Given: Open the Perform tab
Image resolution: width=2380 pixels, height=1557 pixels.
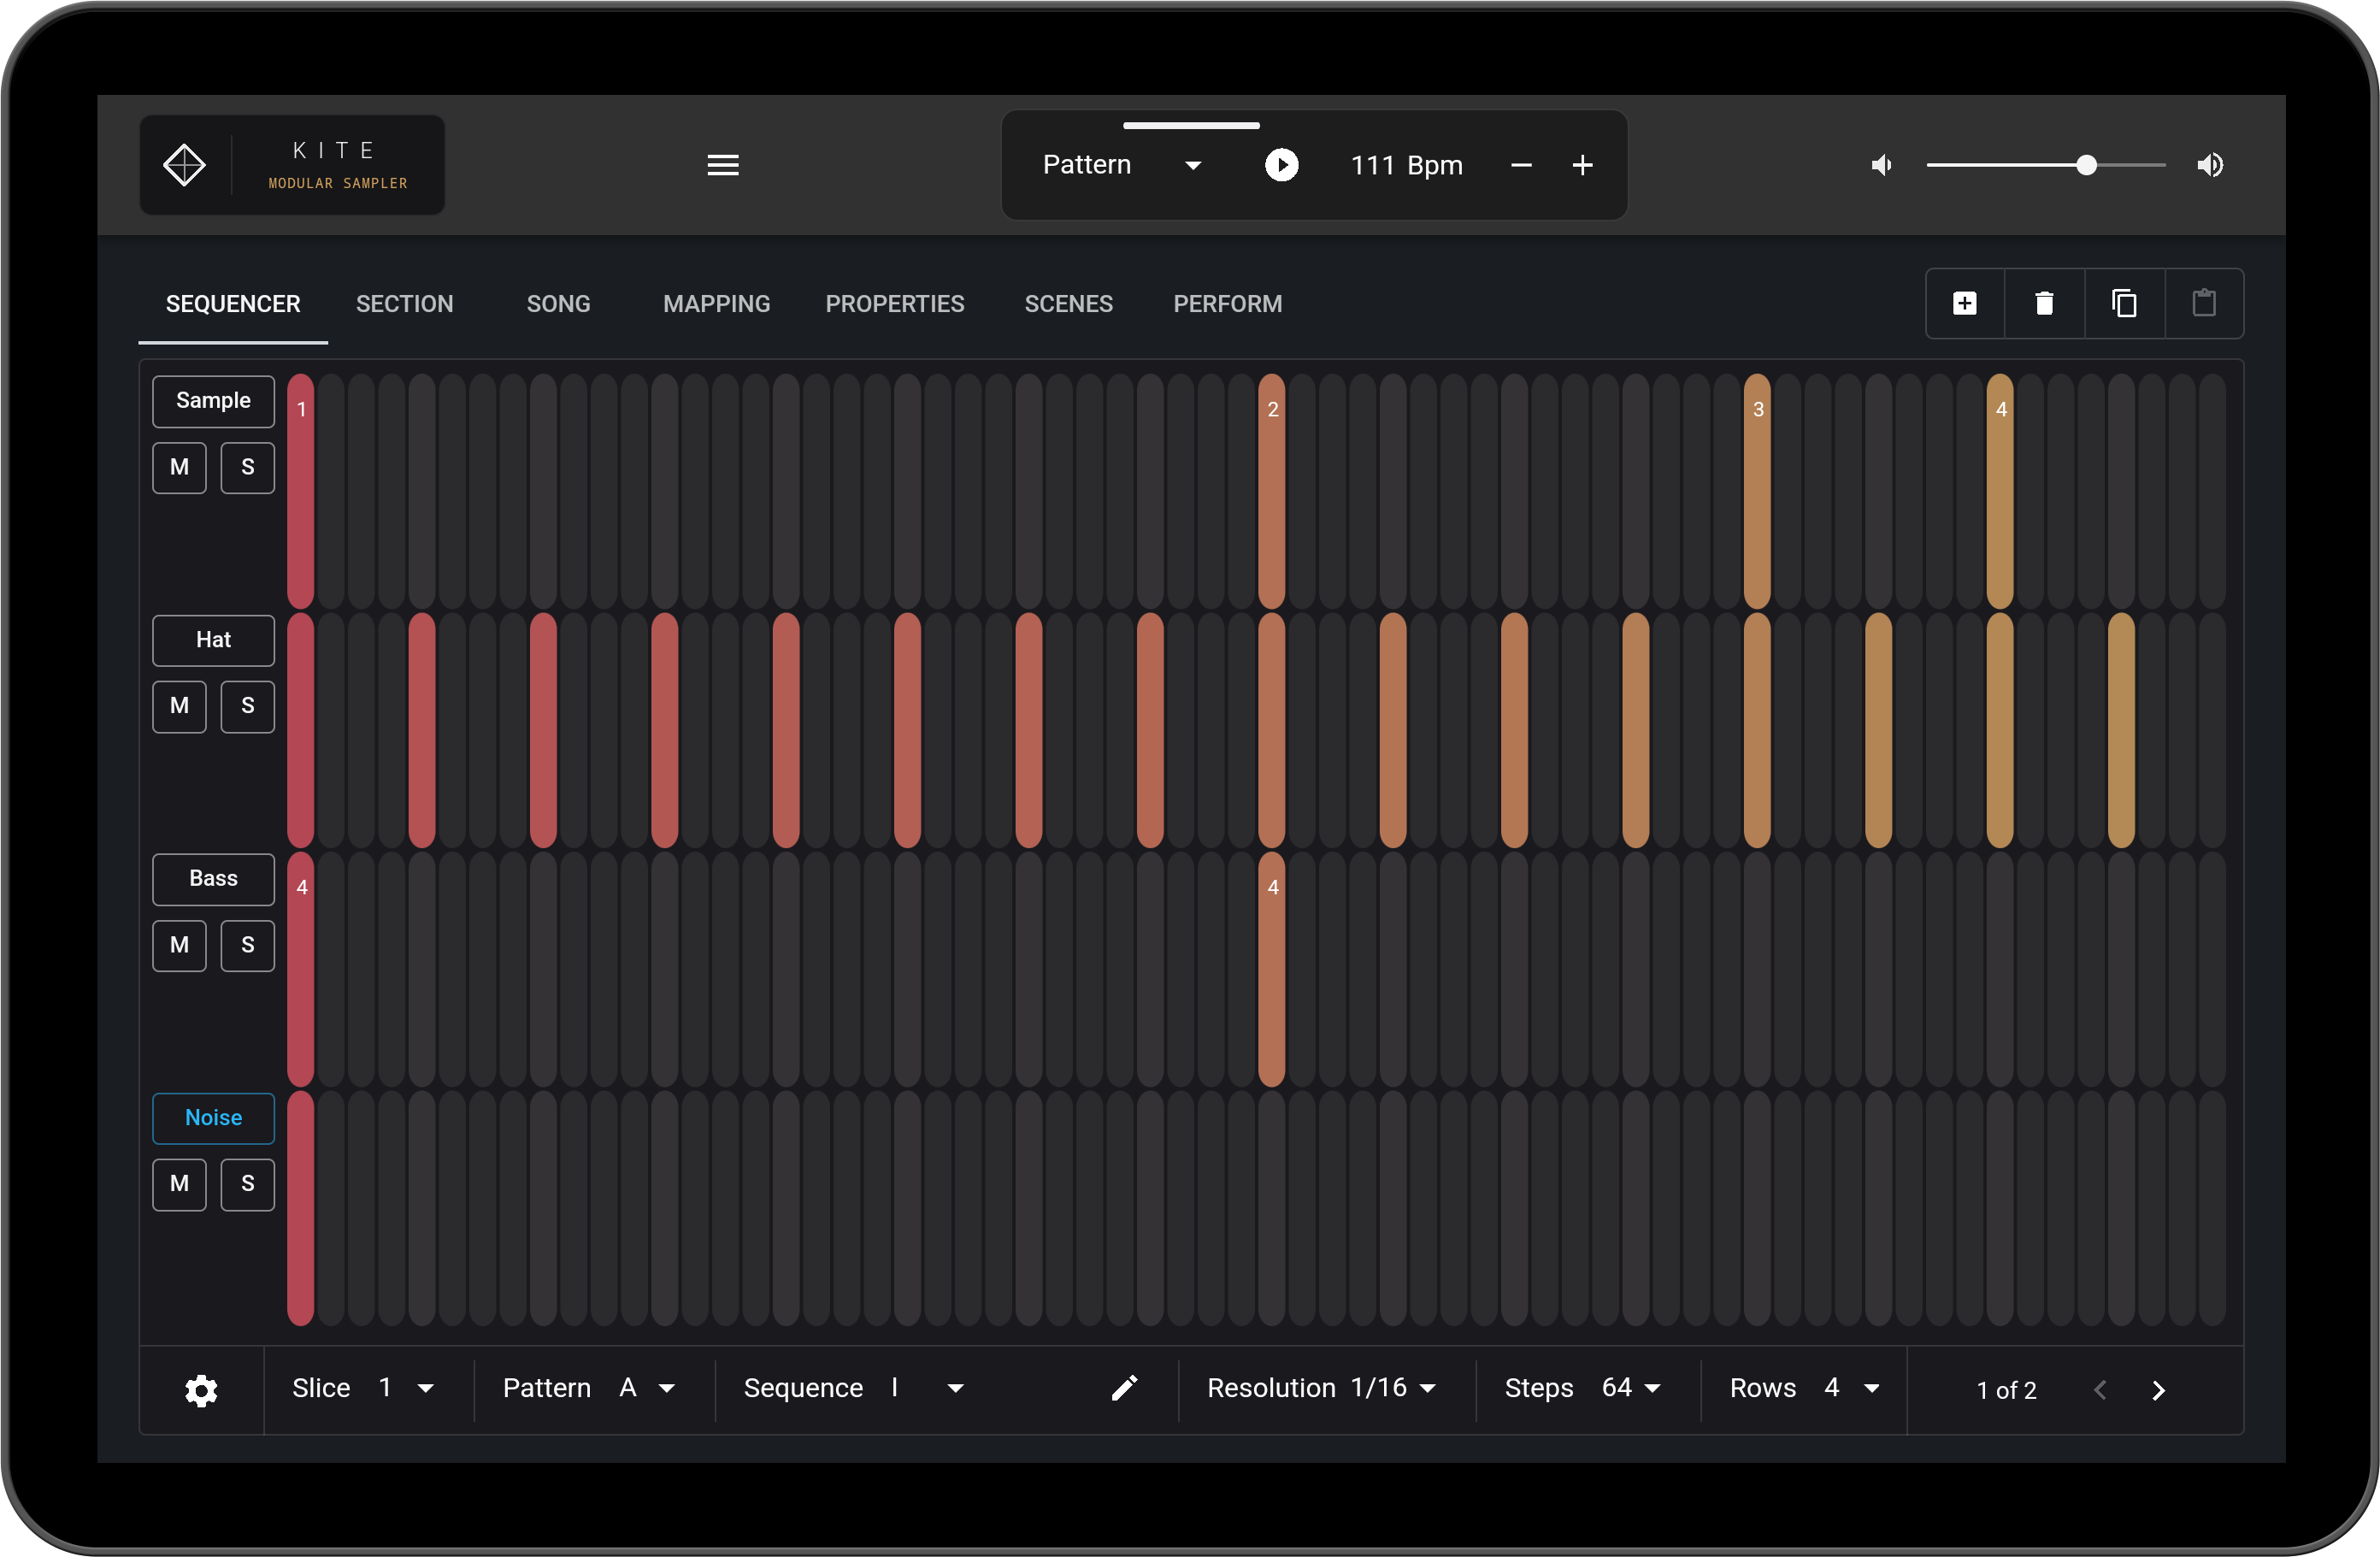Looking at the screenshot, I should [x=1227, y=304].
